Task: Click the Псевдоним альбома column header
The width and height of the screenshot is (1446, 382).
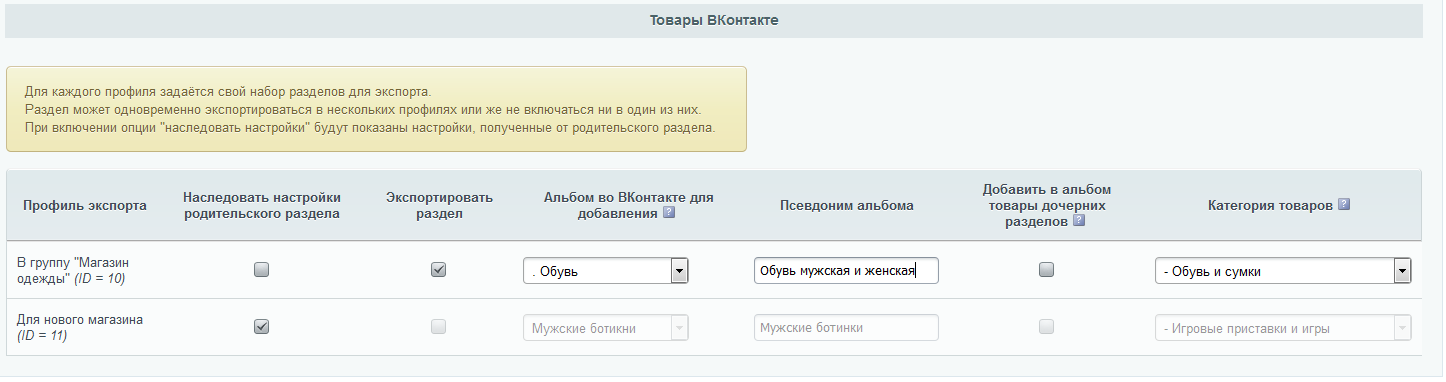Action: (847, 205)
